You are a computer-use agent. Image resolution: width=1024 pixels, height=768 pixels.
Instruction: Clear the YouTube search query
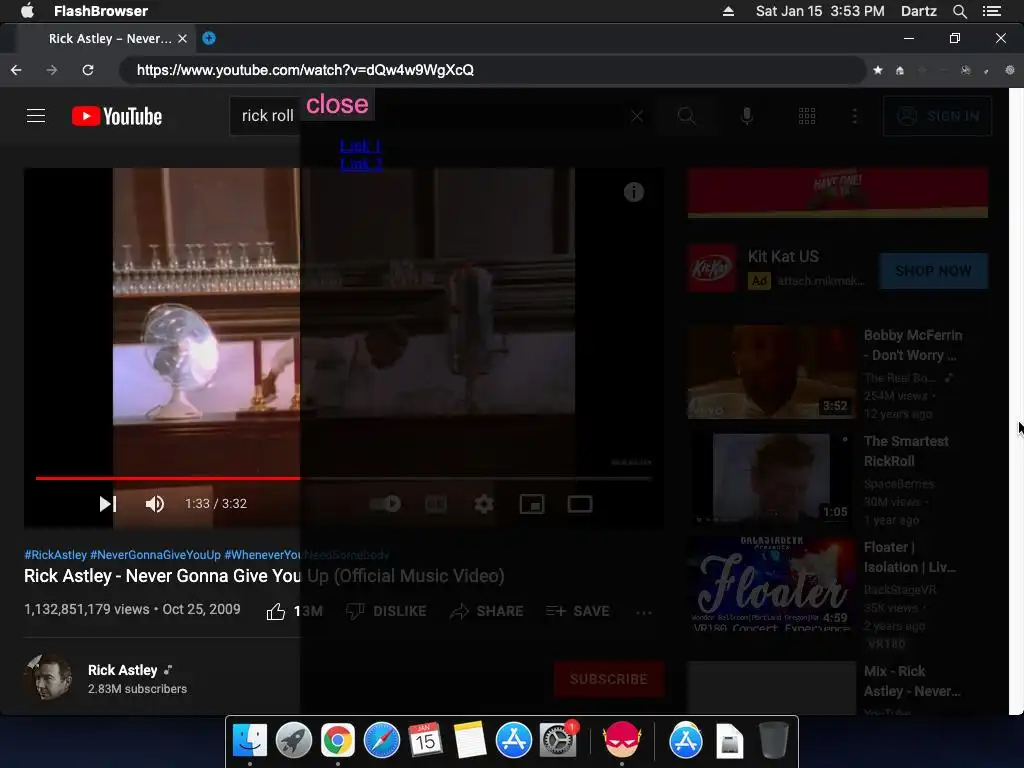(637, 116)
